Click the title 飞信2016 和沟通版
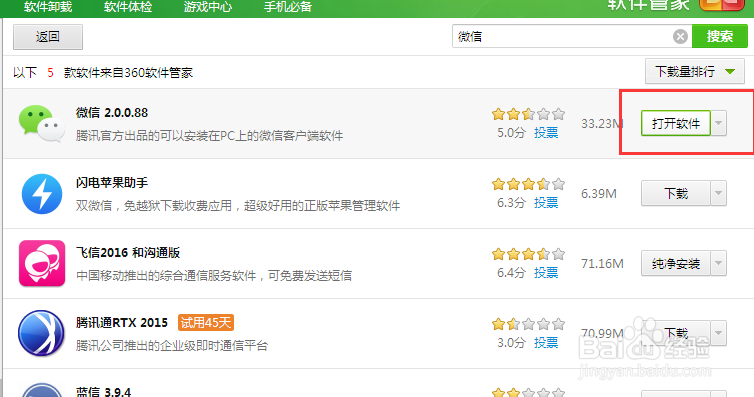The height and width of the screenshot is (397, 754). click(x=128, y=253)
